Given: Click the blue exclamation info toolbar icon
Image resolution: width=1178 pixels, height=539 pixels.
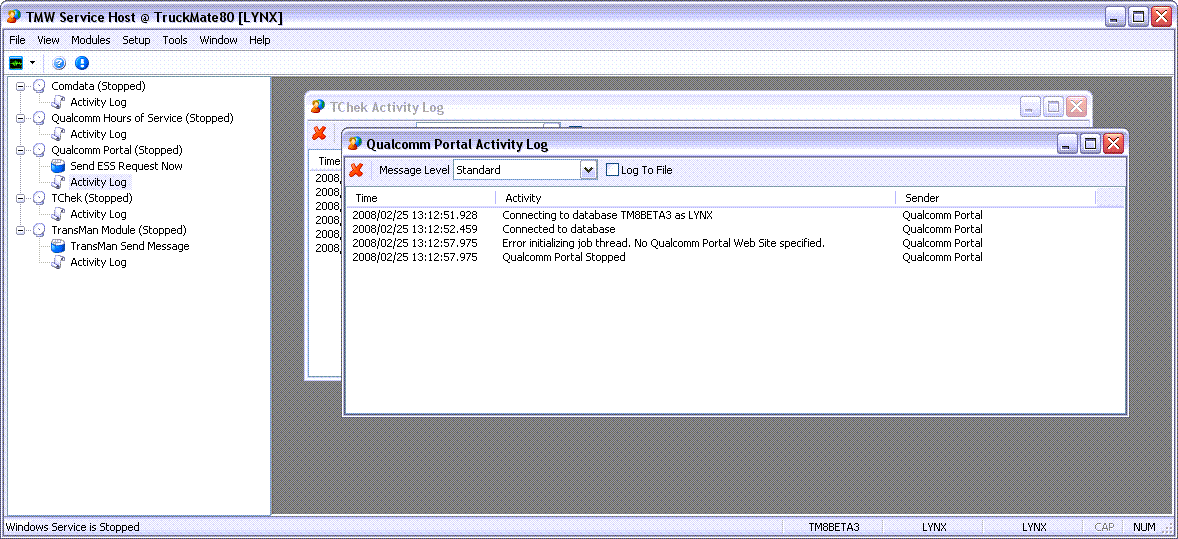Looking at the screenshot, I should point(82,63).
